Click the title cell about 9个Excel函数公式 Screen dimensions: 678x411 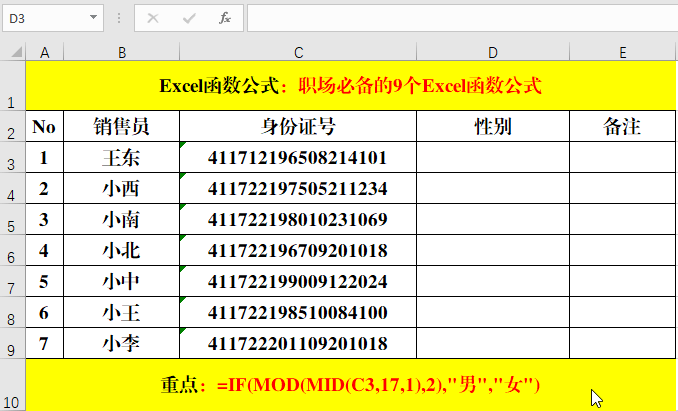tap(351, 86)
